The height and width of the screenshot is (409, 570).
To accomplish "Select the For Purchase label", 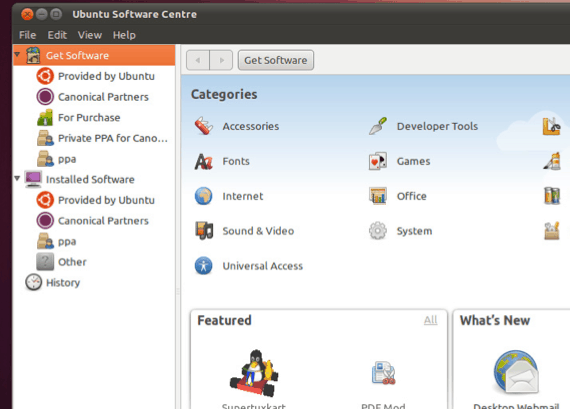I will pos(89,118).
